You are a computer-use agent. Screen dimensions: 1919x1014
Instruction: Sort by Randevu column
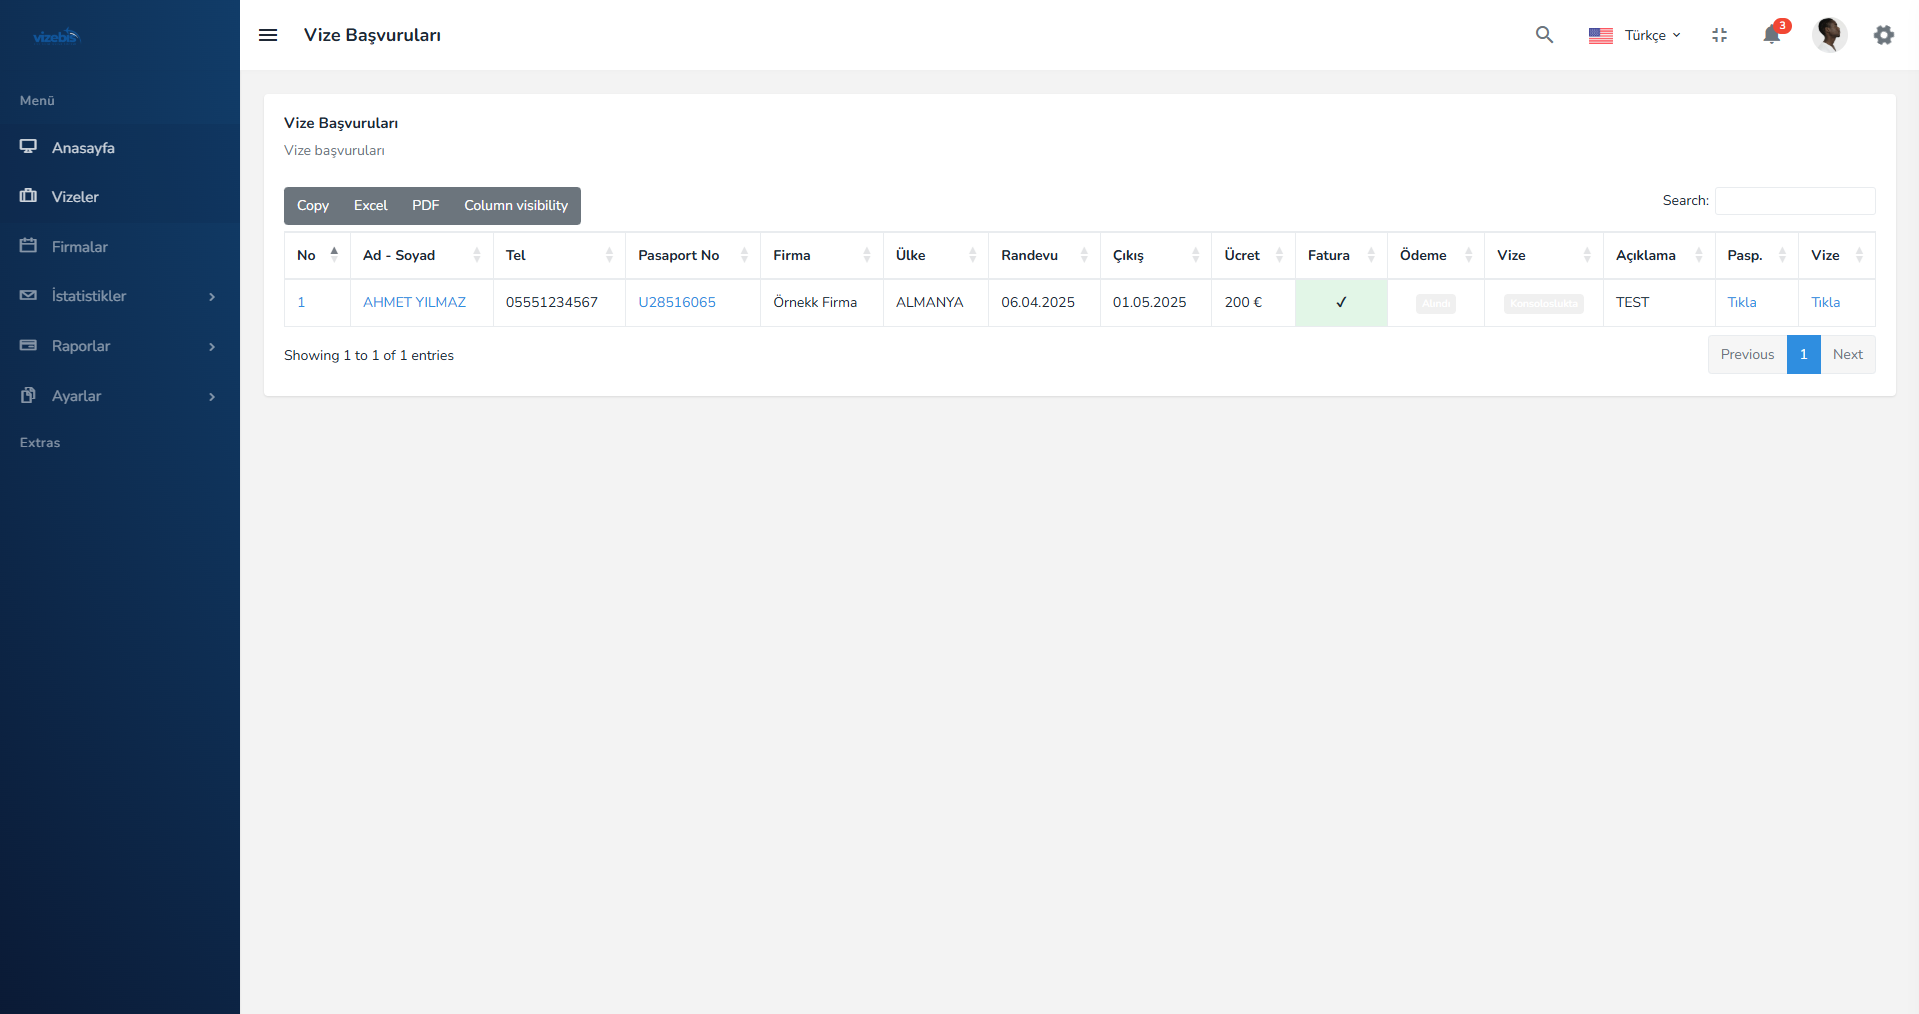point(1044,255)
